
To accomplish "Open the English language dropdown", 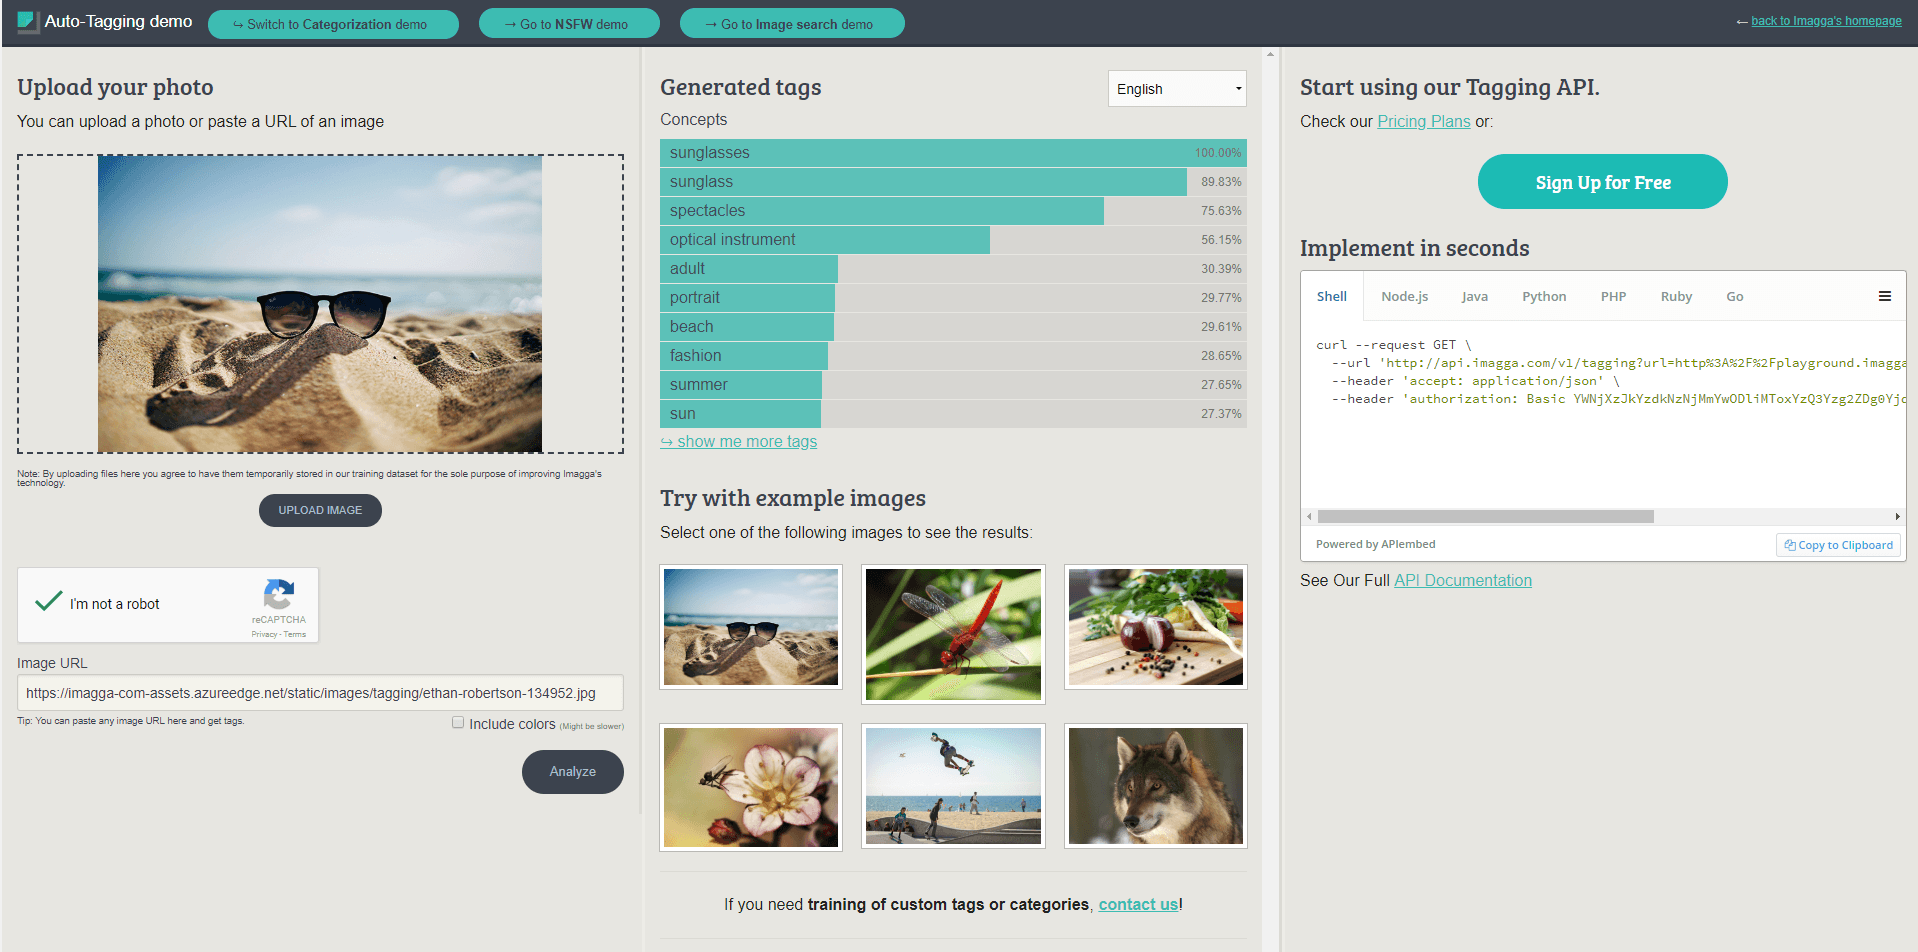I will (1176, 89).
